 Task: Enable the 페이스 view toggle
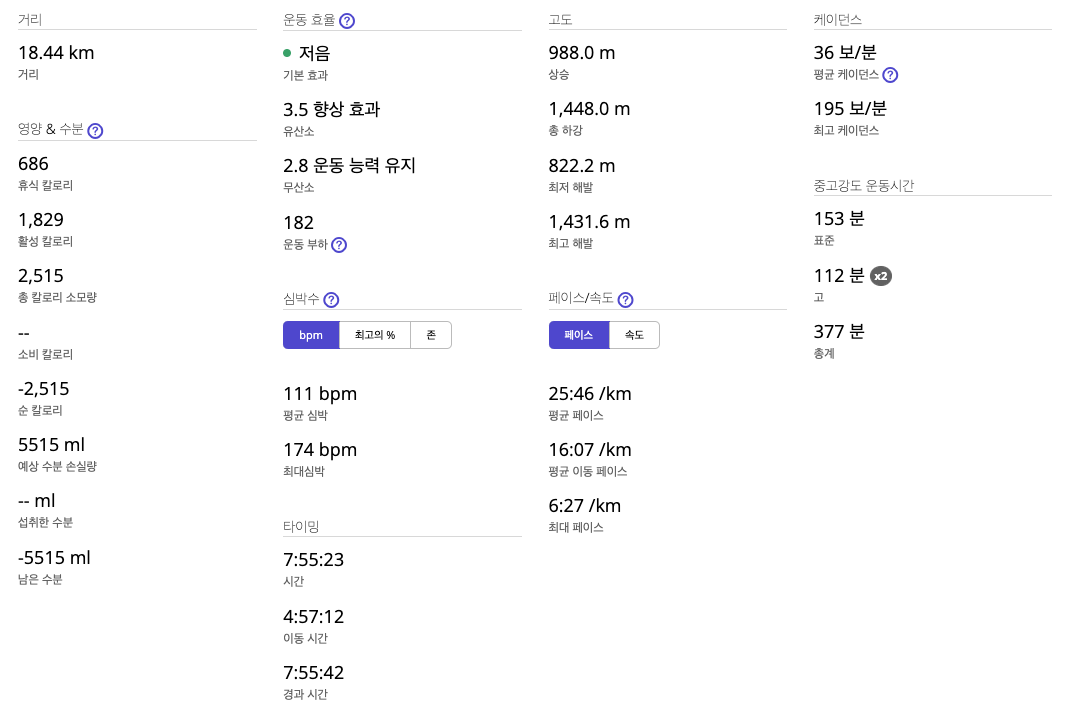point(578,335)
